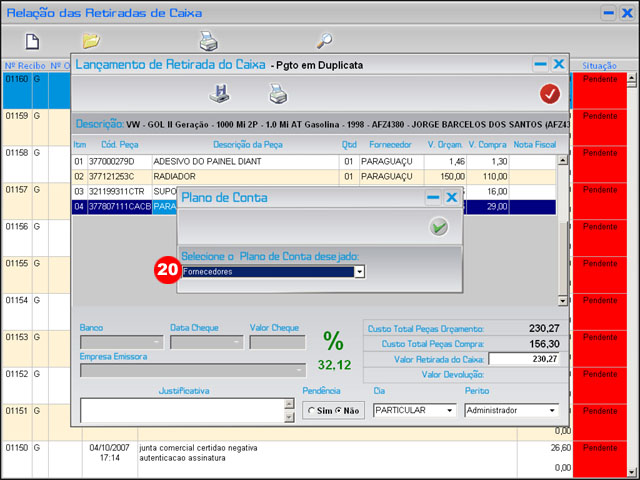Viewport: 640px width, 480px height.
Task: Open the folder icon in main toolbar
Action: pyautogui.click(x=91, y=41)
